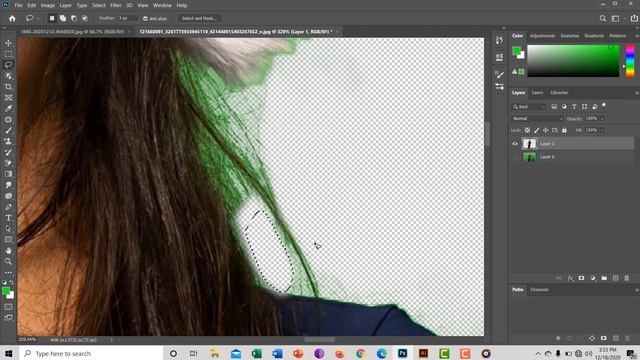Viewport: 640px width, 360px height.
Task: Select the Sponge tool
Action: point(8,196)
